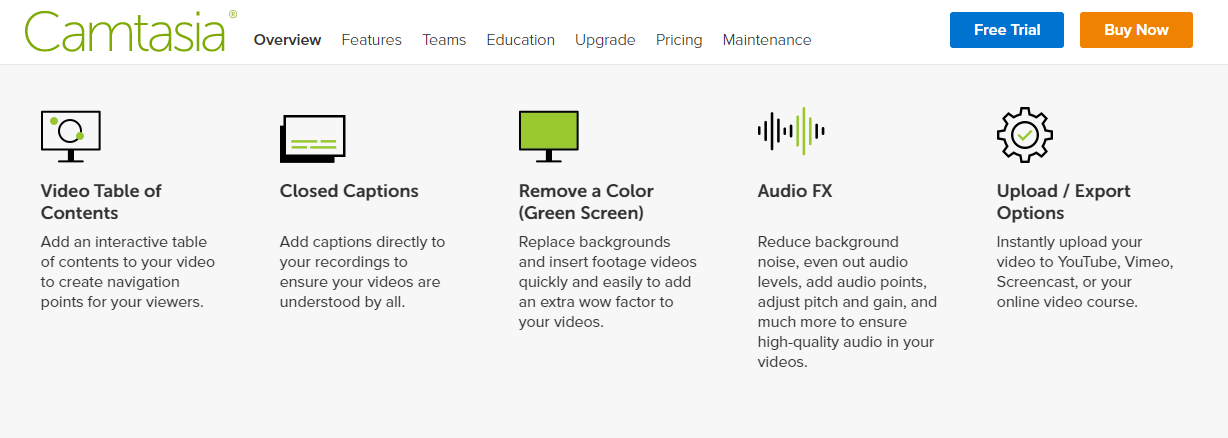Click the Audio FX waveform icon
This screenshot has height=438, width=1228.
pyautogui.click(x=790, y=131)
